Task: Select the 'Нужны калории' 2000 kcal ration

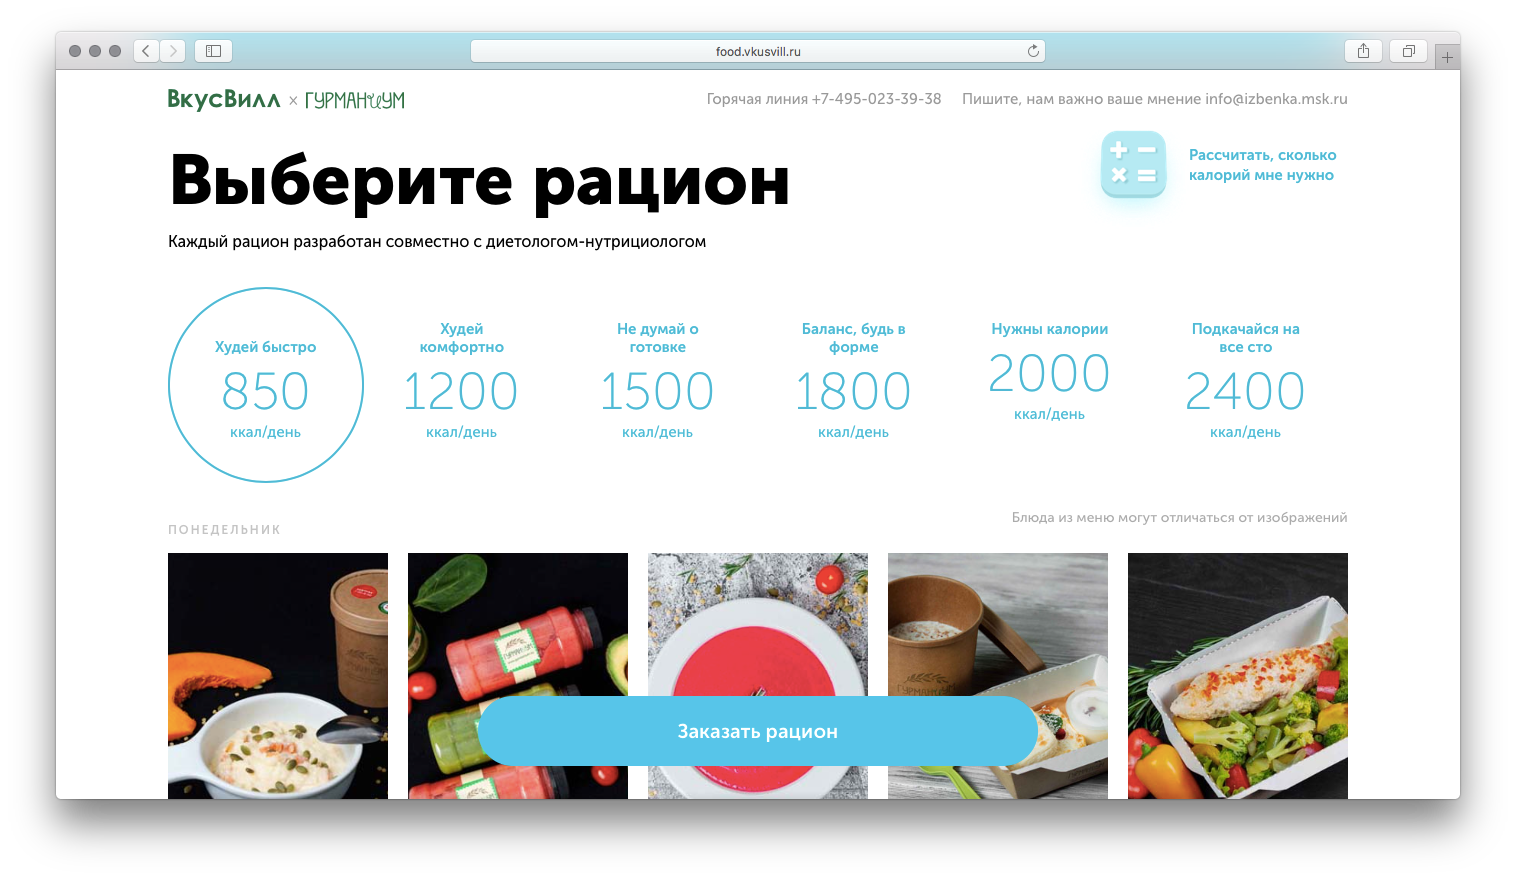Action: pyautogui.click(x=1049, y=372)
